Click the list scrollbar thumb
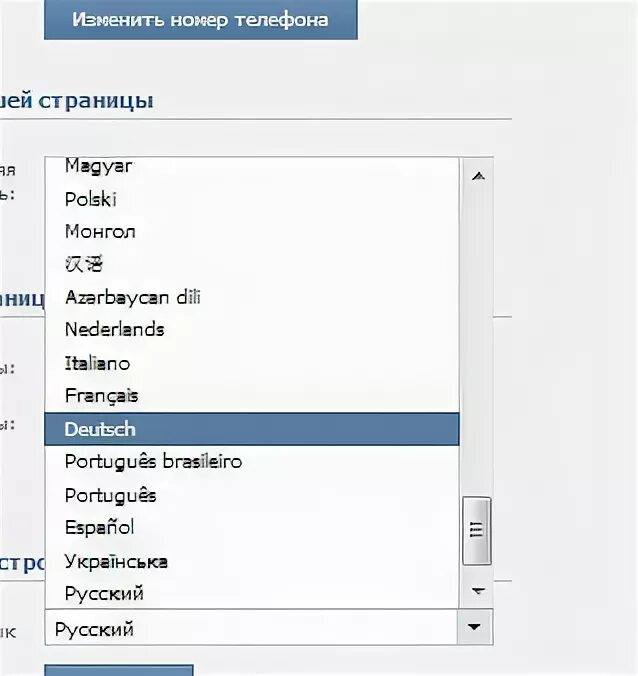 pyautogui.click(x=476, y=531)
